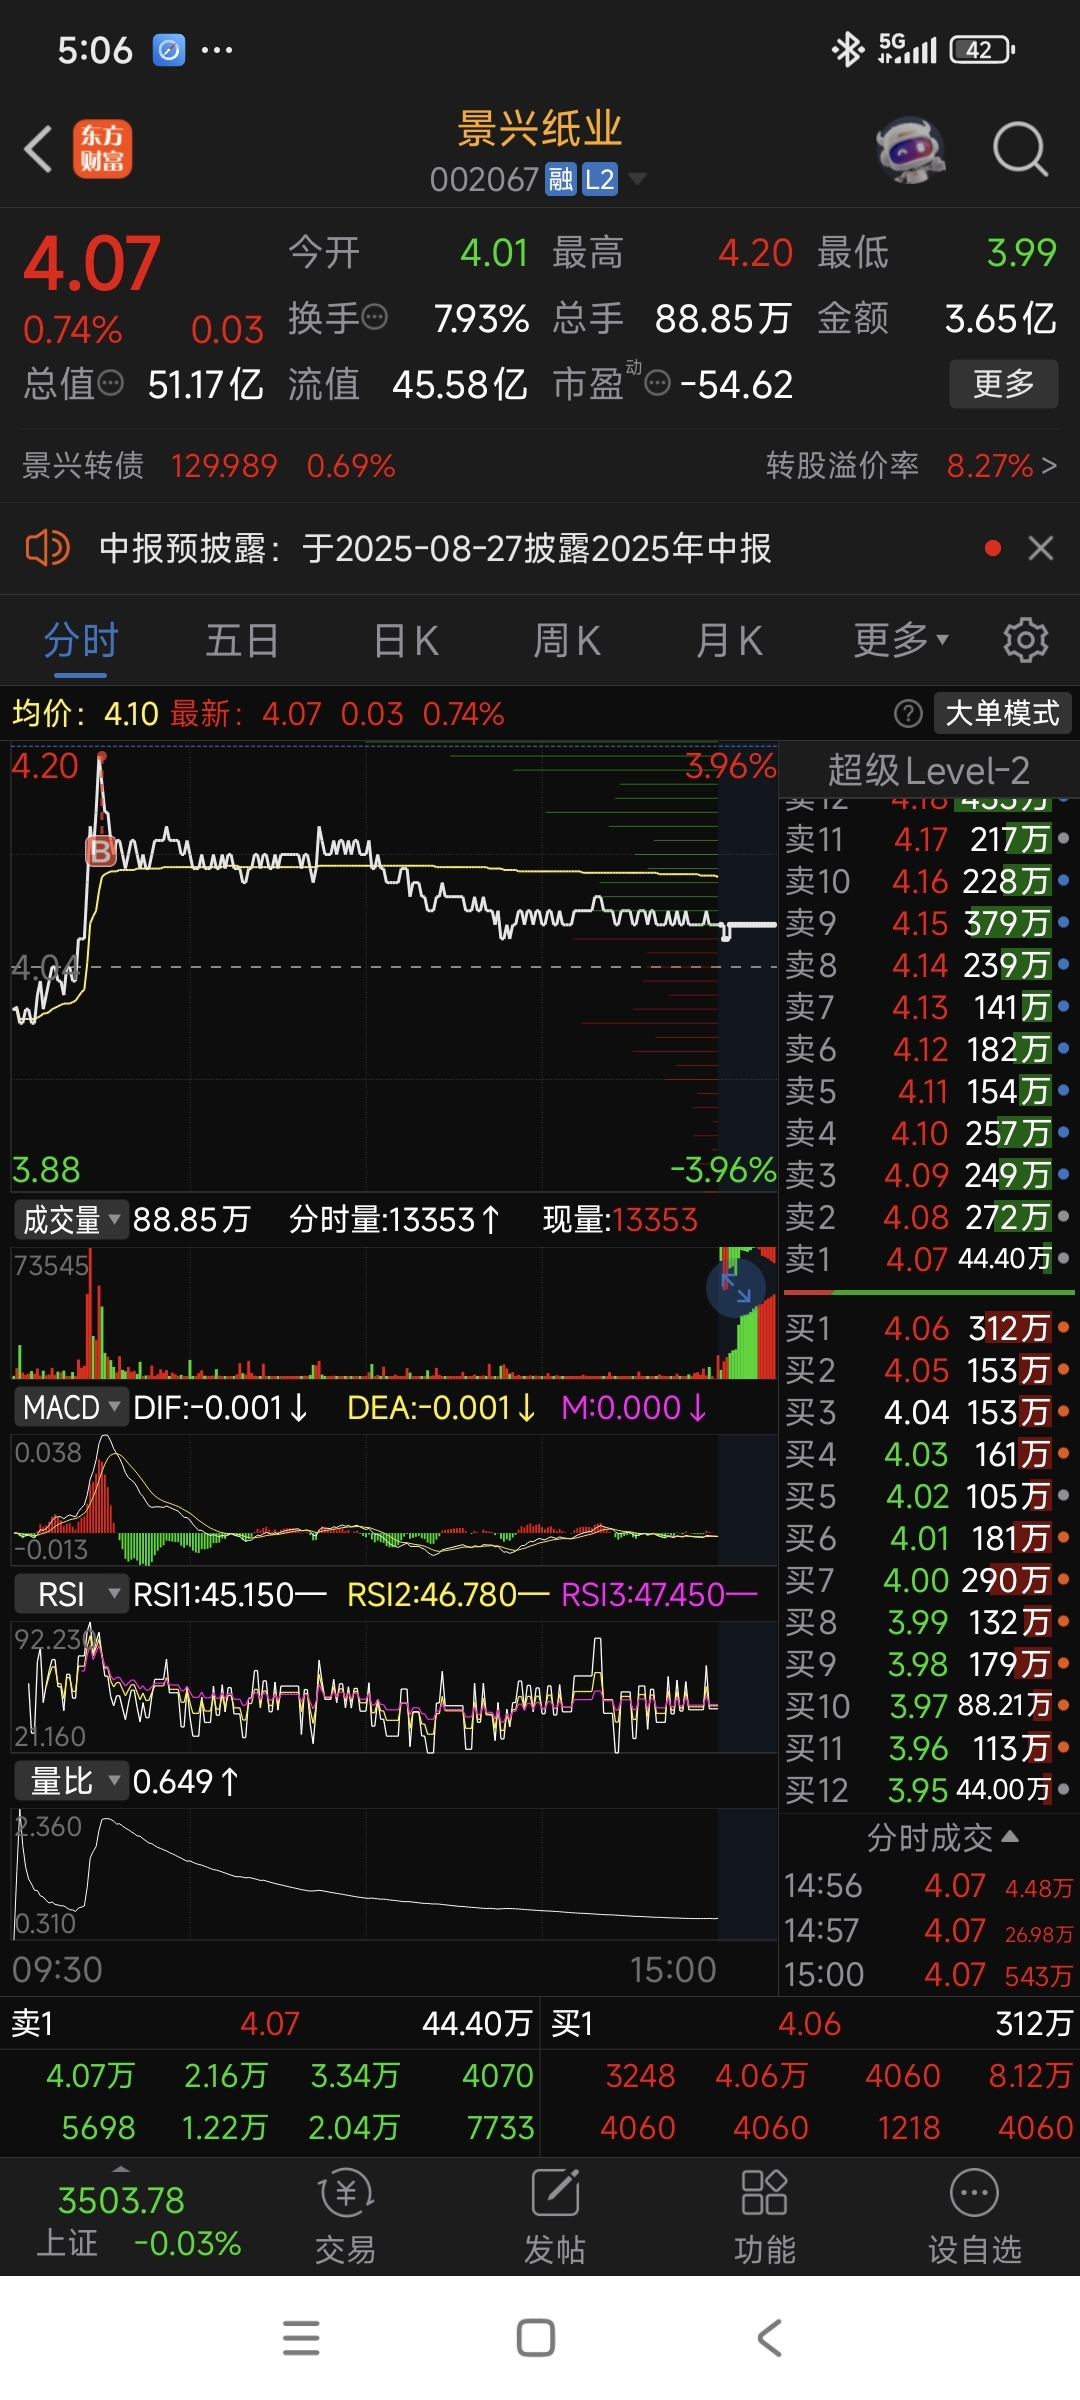Select the 卖5 4.11 order row

(928, 1091)
